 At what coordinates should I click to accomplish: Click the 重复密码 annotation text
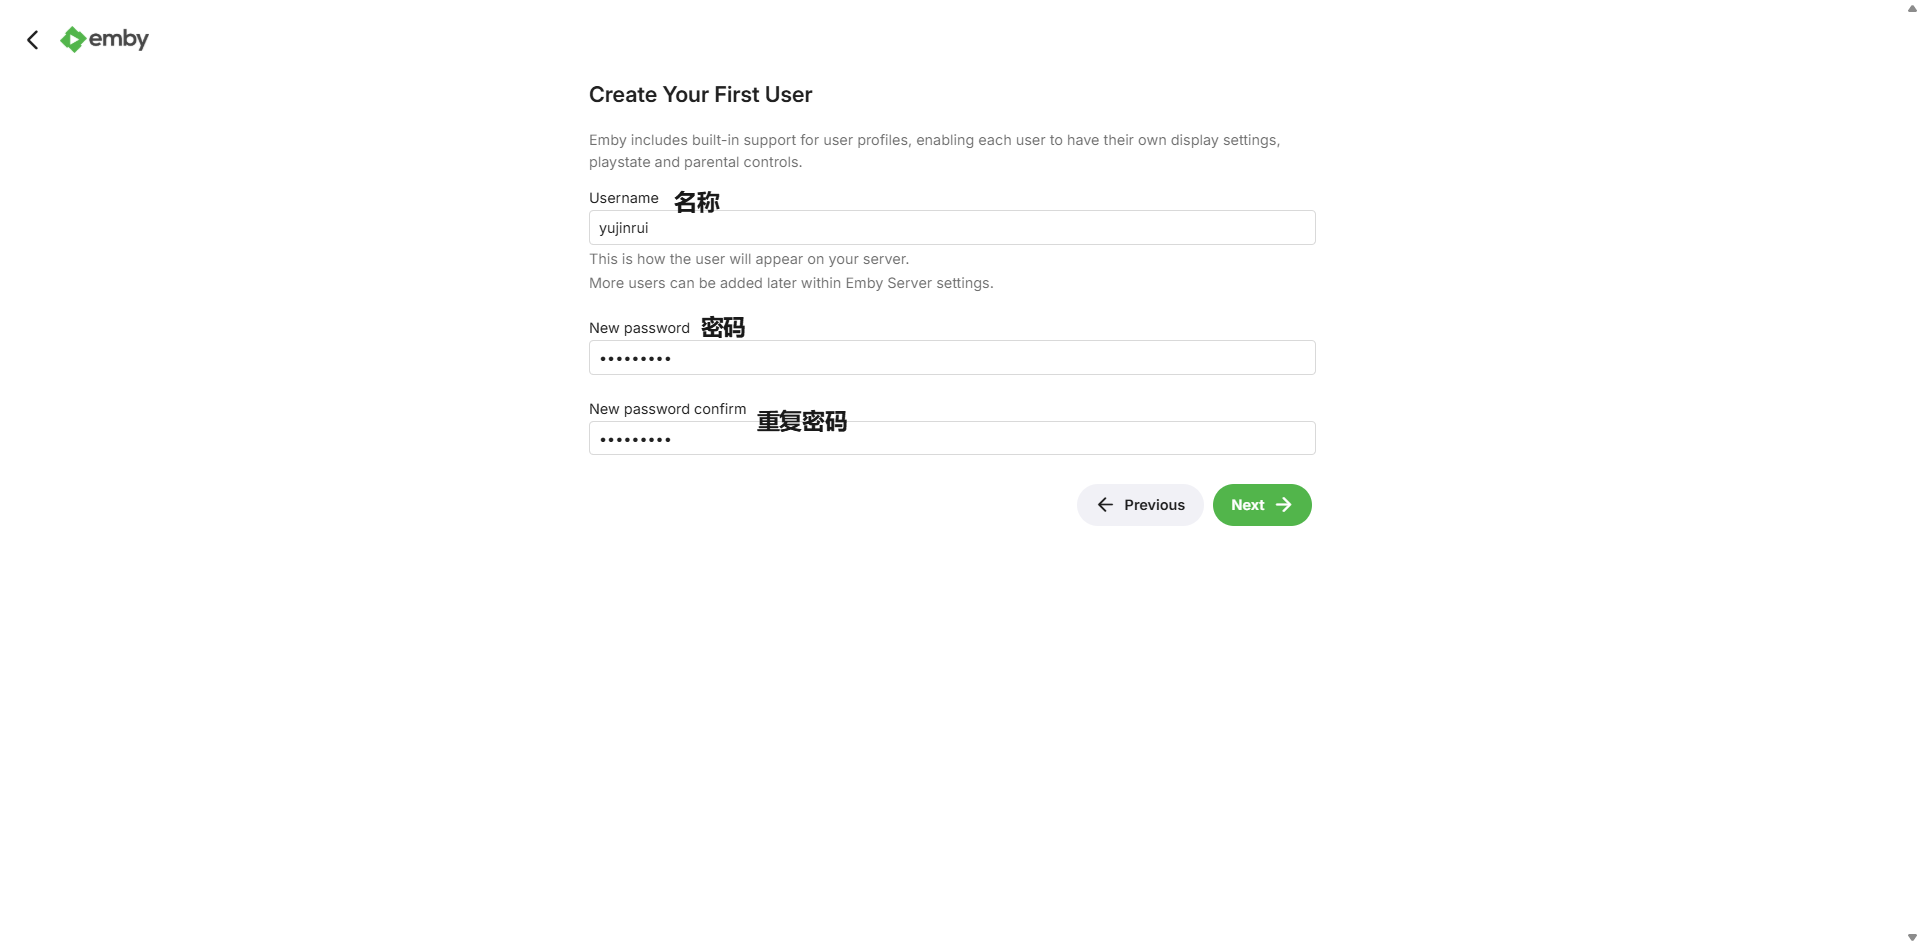(802, 422)
